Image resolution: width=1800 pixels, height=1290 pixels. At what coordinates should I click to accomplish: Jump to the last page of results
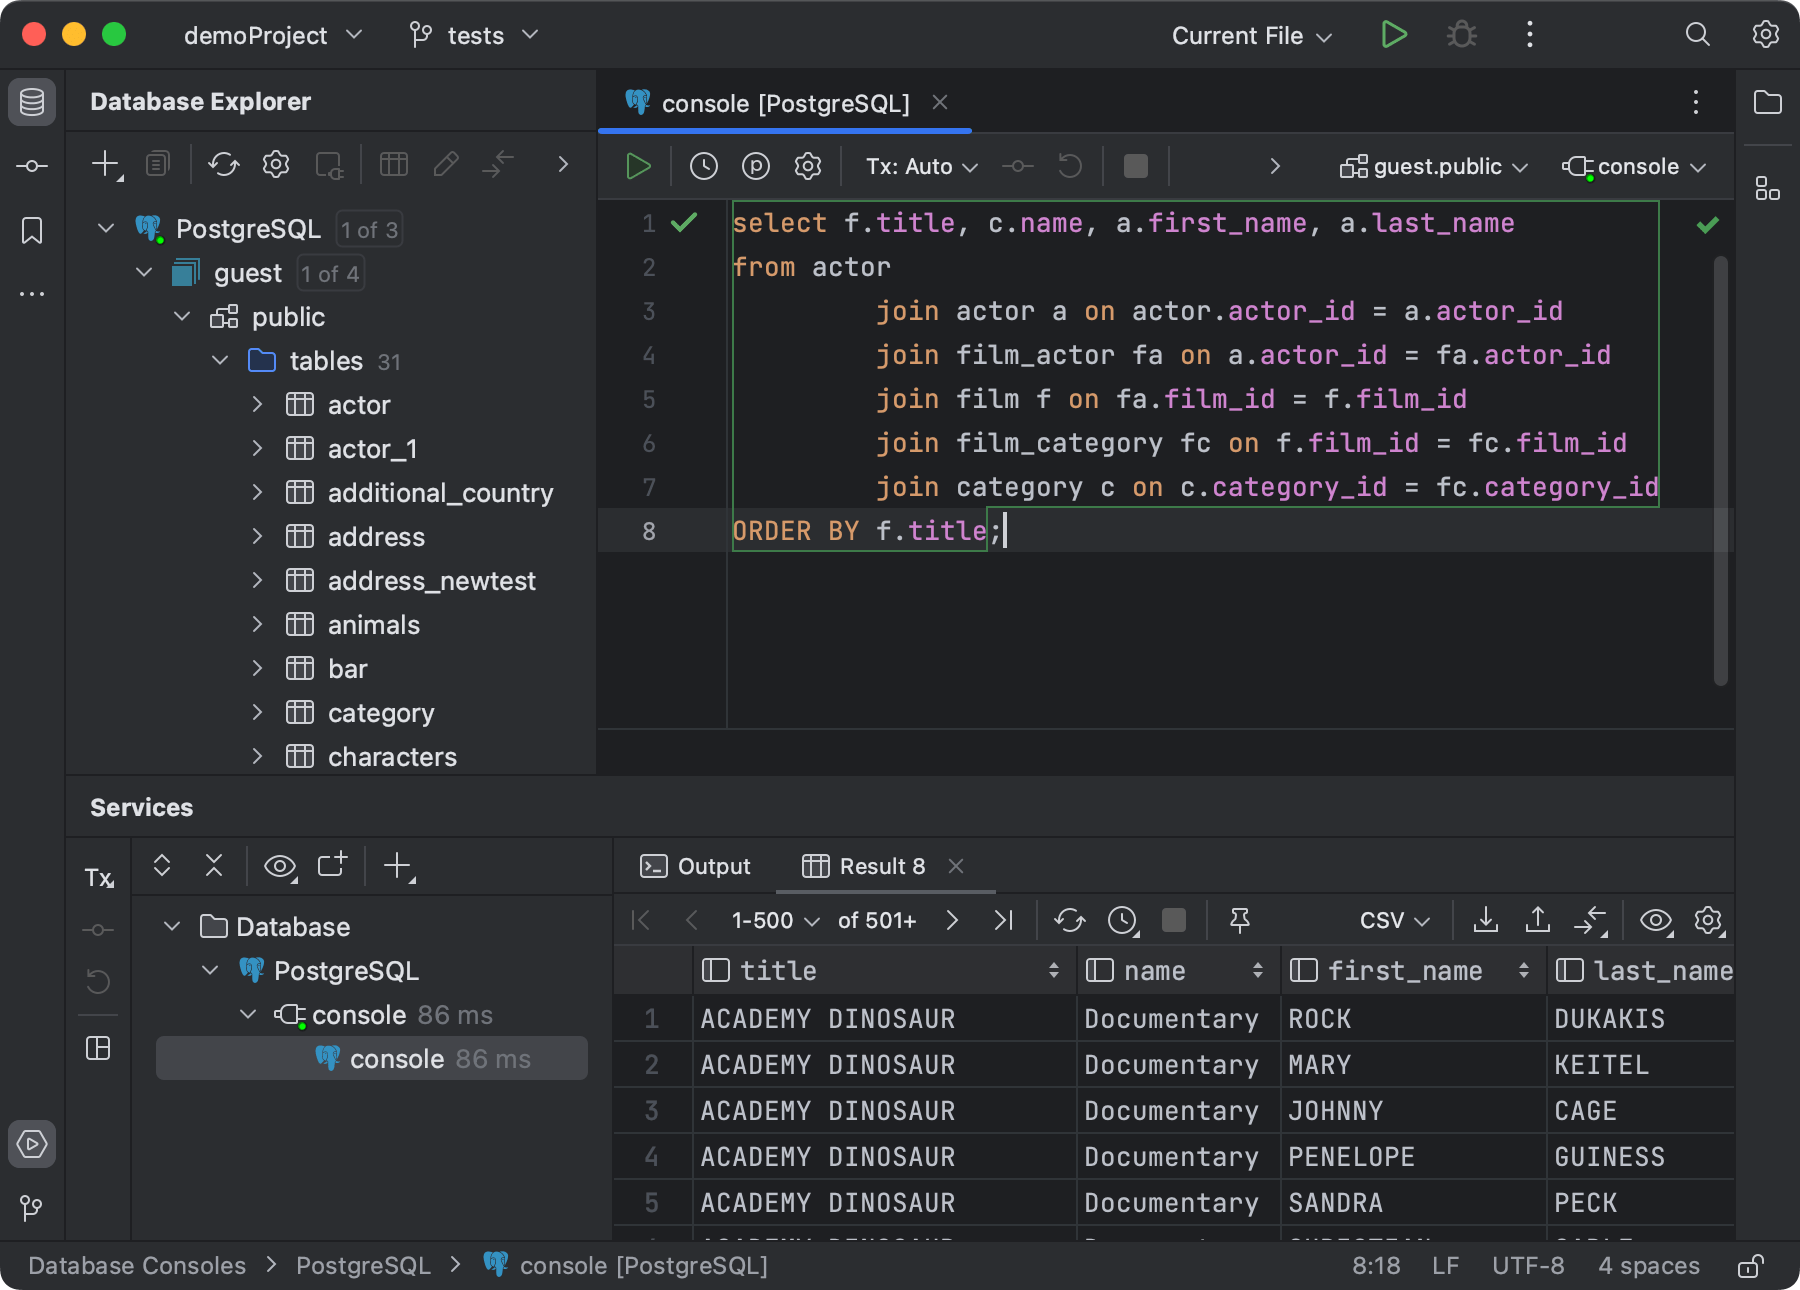coord(1004,920)
